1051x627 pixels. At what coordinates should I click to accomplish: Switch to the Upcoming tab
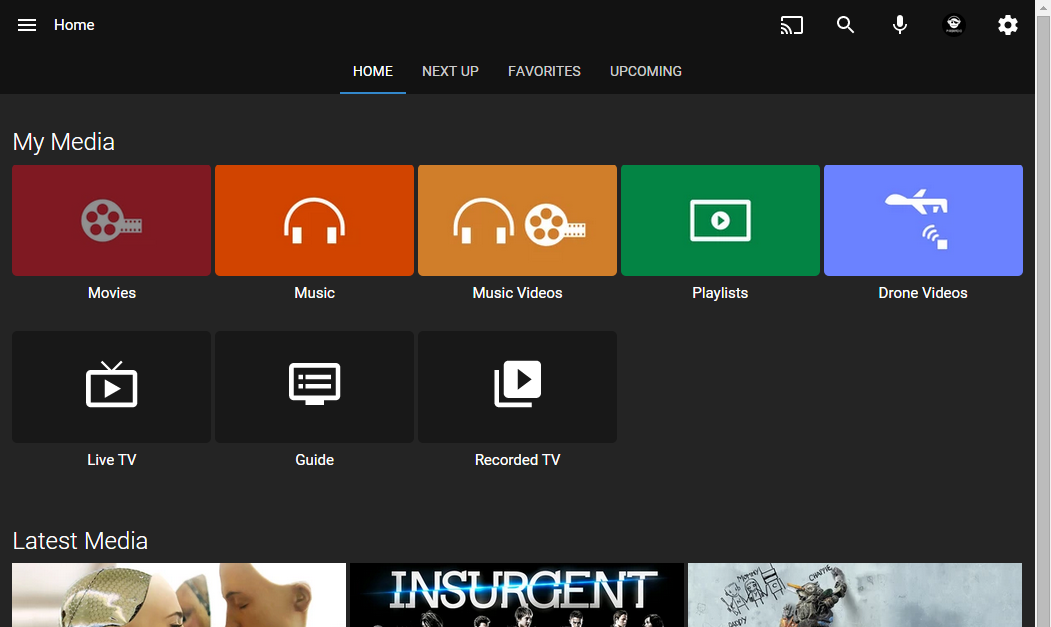[x=646, y=71]
